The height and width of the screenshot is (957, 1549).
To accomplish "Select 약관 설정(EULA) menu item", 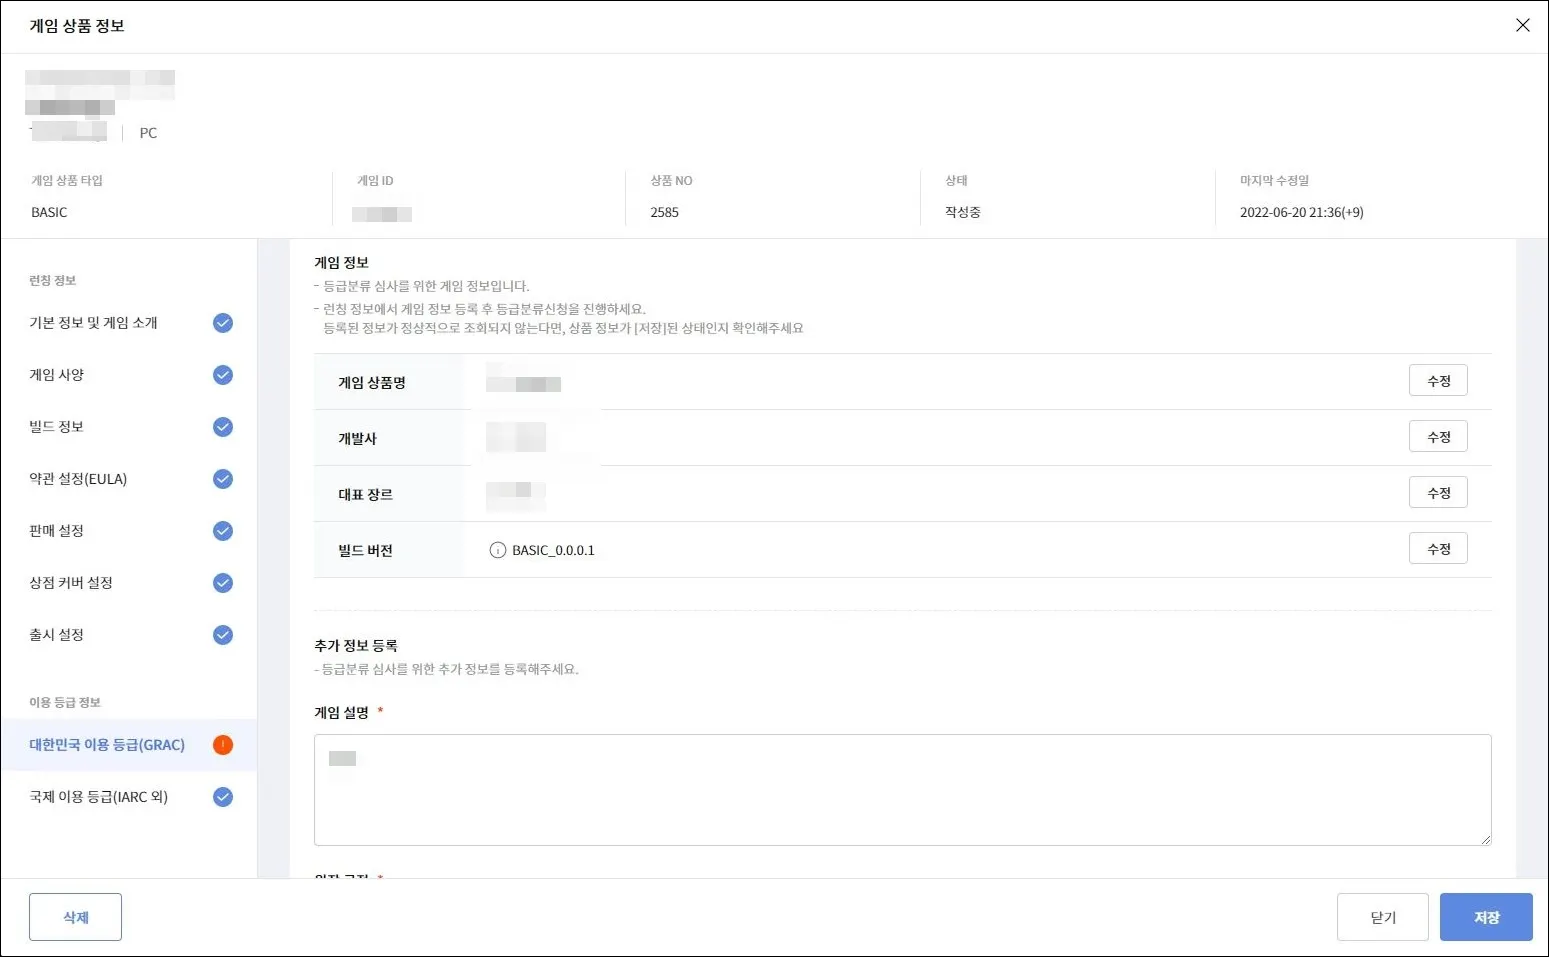I will pyautogui.click(x=129, y=479).
